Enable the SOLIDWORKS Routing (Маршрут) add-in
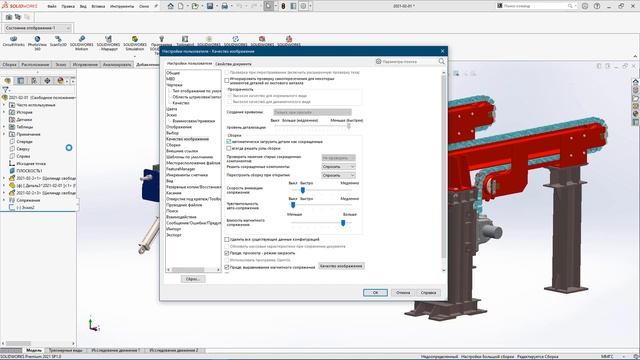Screen dimensions: 640x360 (109, 42)
